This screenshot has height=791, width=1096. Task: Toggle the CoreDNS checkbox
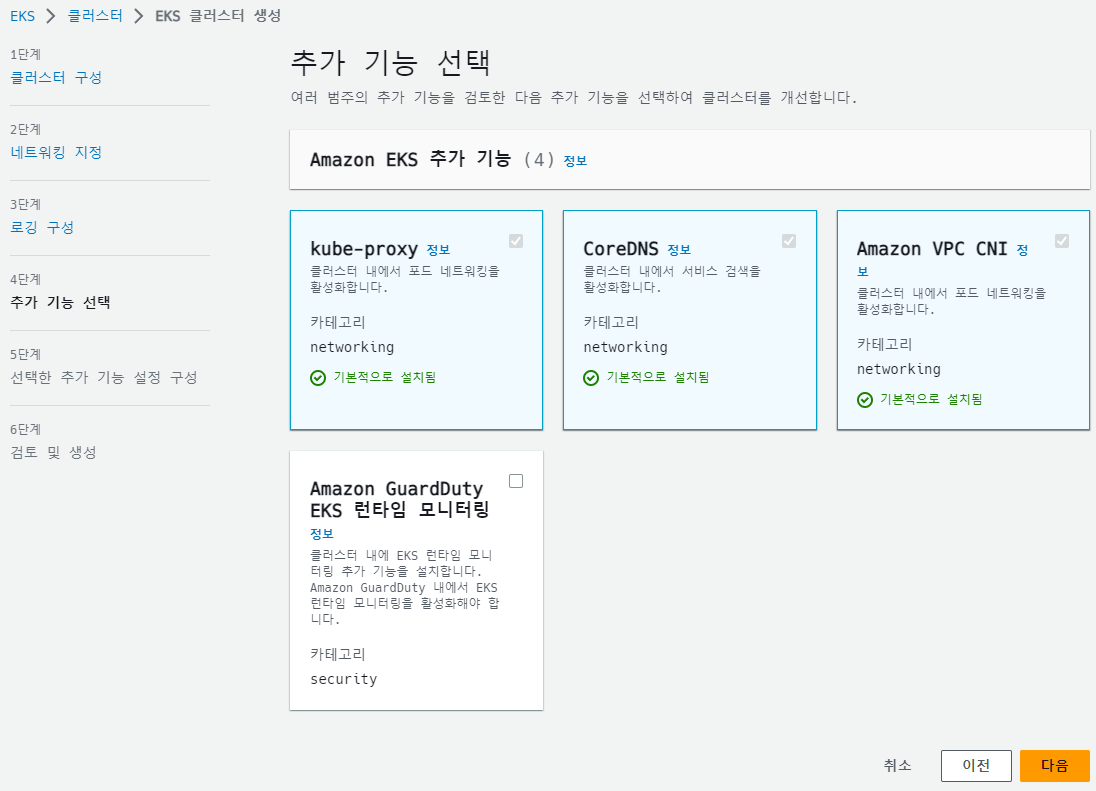pyautogui.click(x=789, y=241)
